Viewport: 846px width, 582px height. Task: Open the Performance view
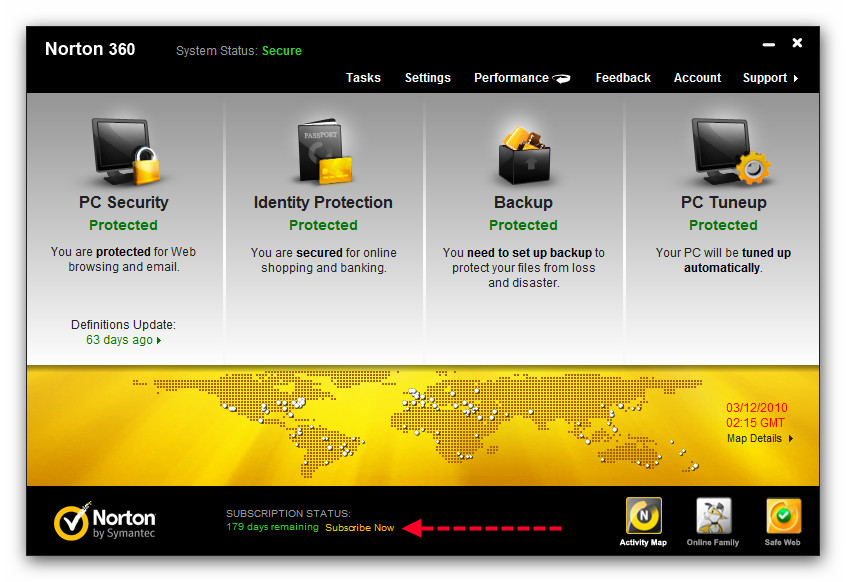(x=511, y=78)
